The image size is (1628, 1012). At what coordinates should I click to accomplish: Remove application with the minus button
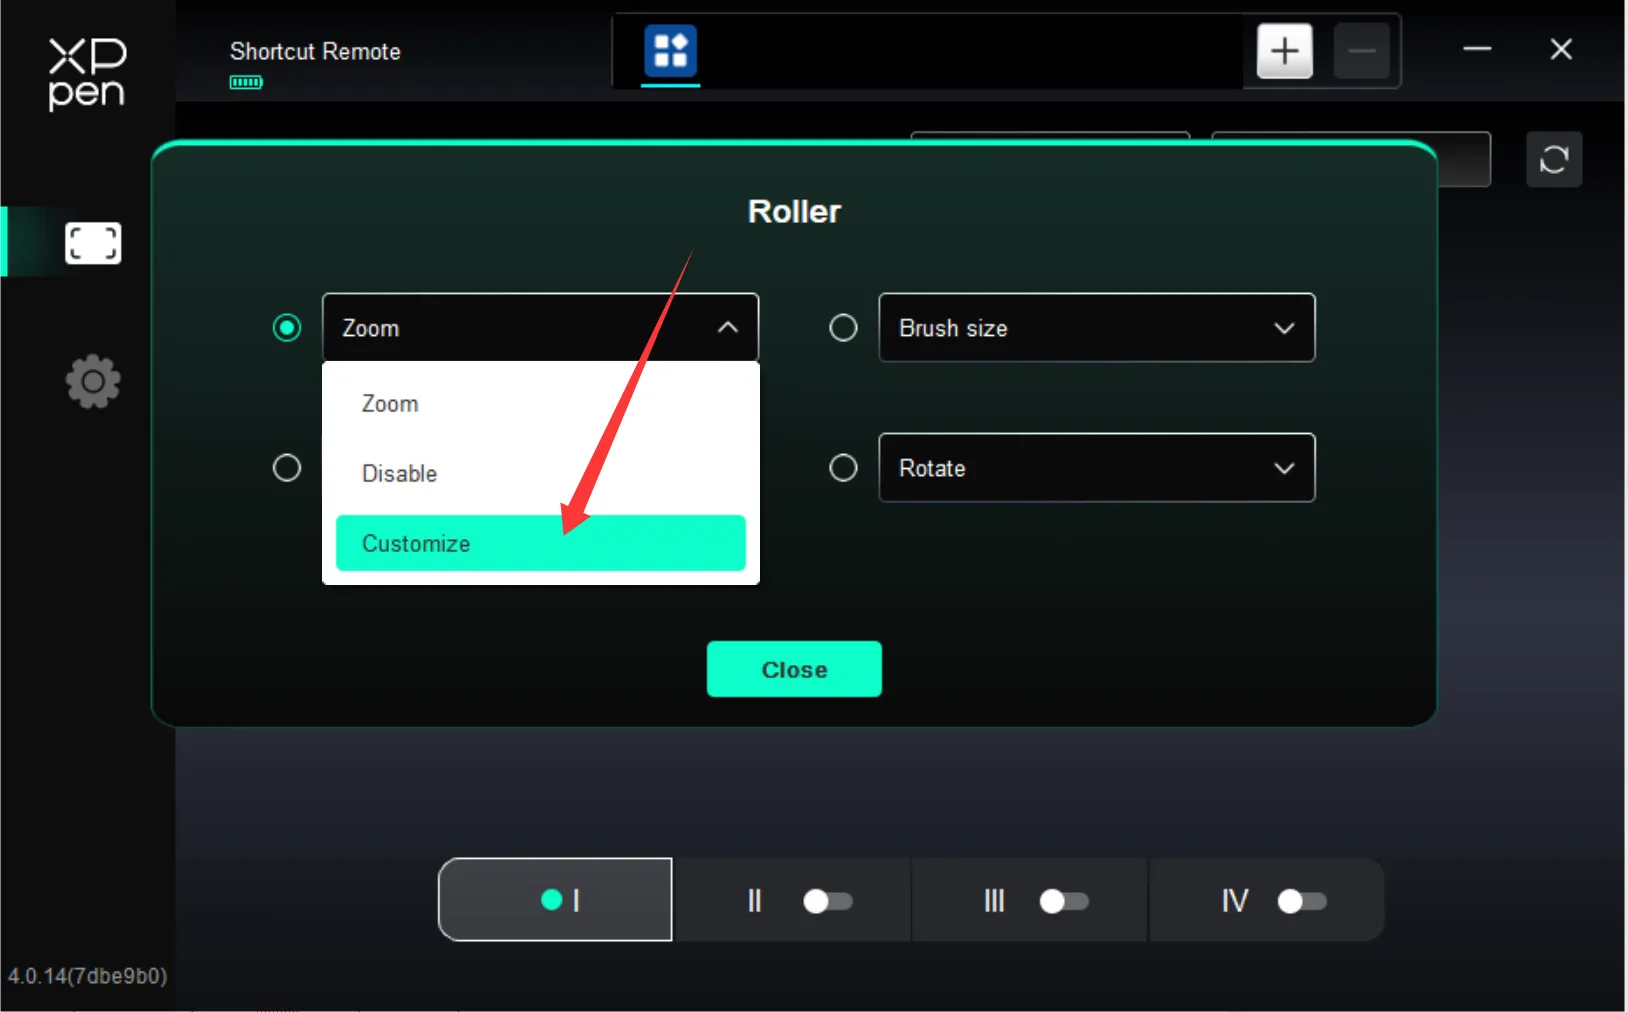pos(1361,50)
